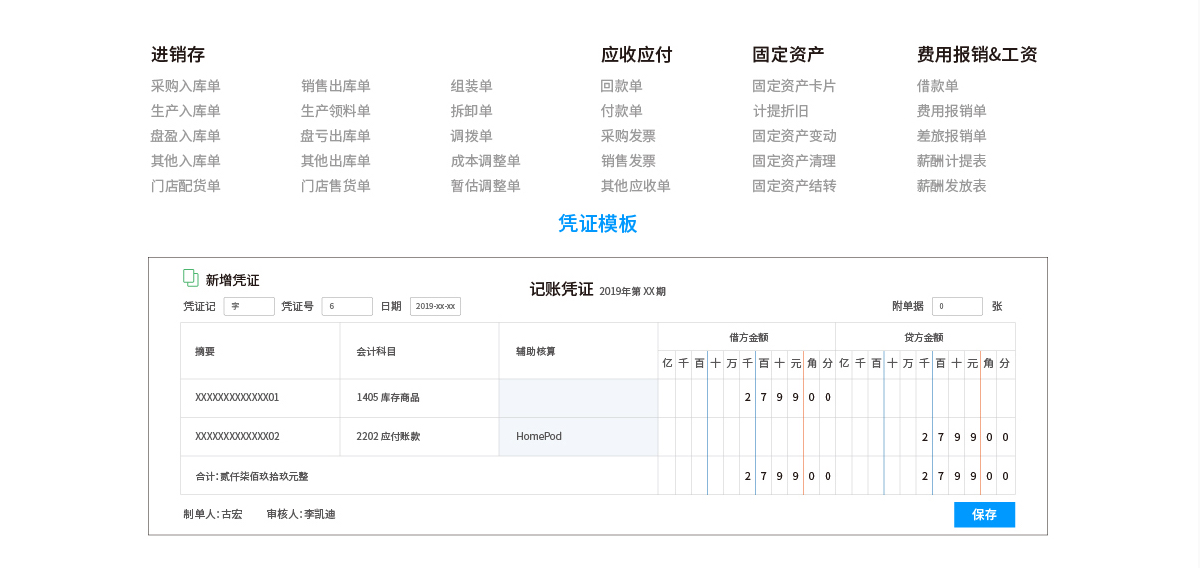Click the 日期 date field
The height and width of the screenshot is (568, 1200).
click(x=435, y=306)
